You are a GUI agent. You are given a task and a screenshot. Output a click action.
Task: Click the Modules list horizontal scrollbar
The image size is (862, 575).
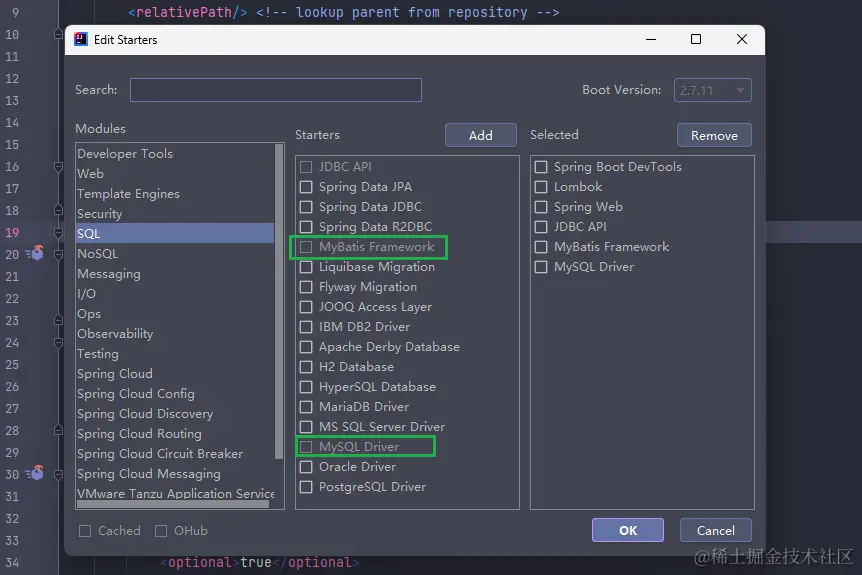tap(173, 504)
